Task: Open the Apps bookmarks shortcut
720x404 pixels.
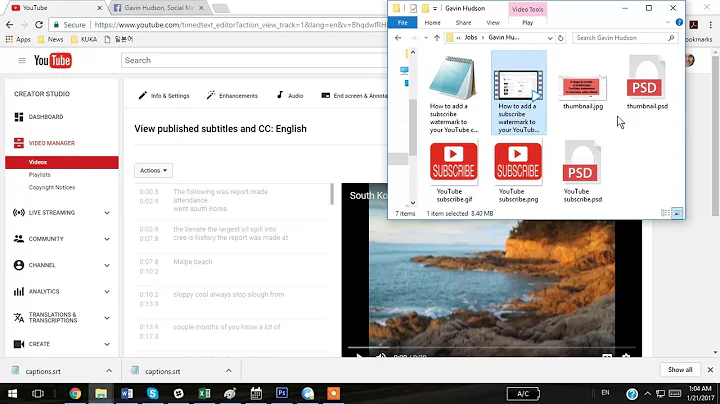Action: pyautogui.click(x=18, y=39)
